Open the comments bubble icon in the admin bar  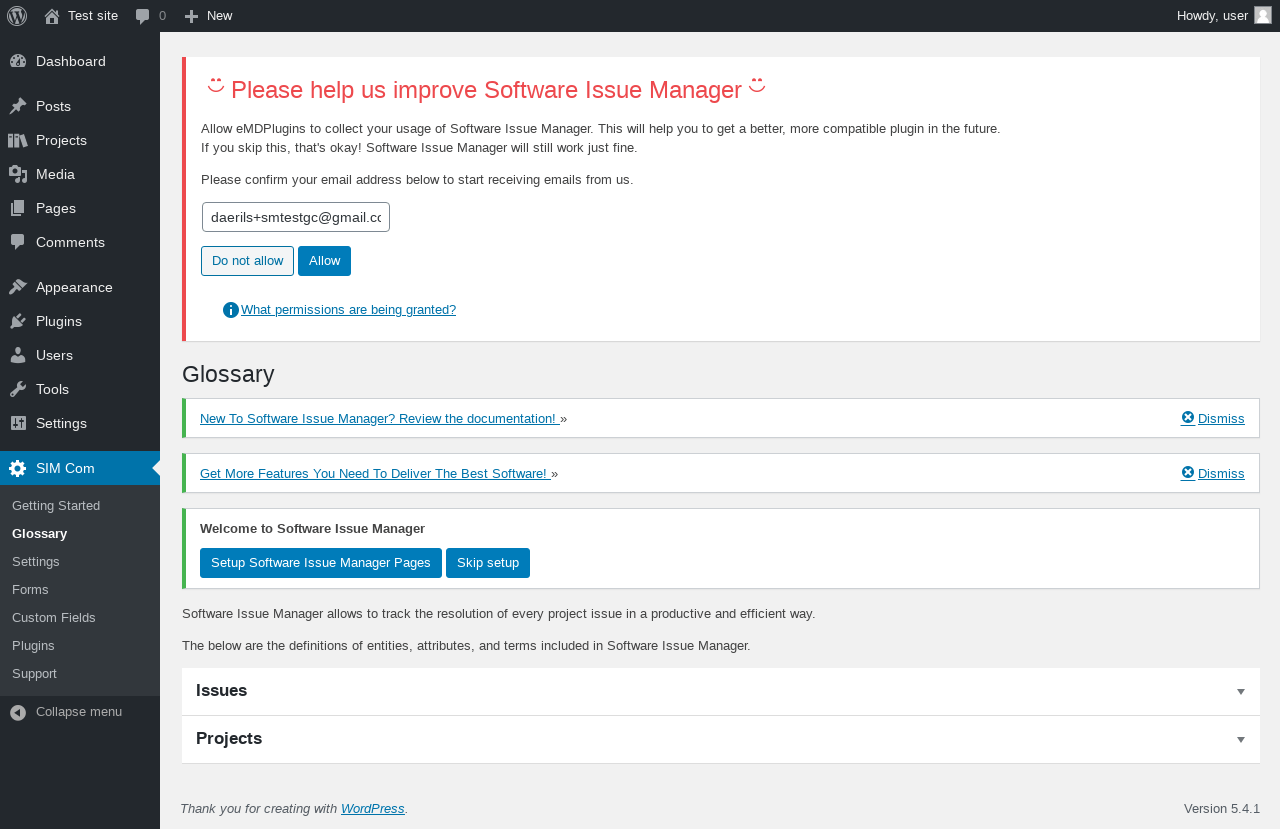pyautogui.click(x=143, y=16)
